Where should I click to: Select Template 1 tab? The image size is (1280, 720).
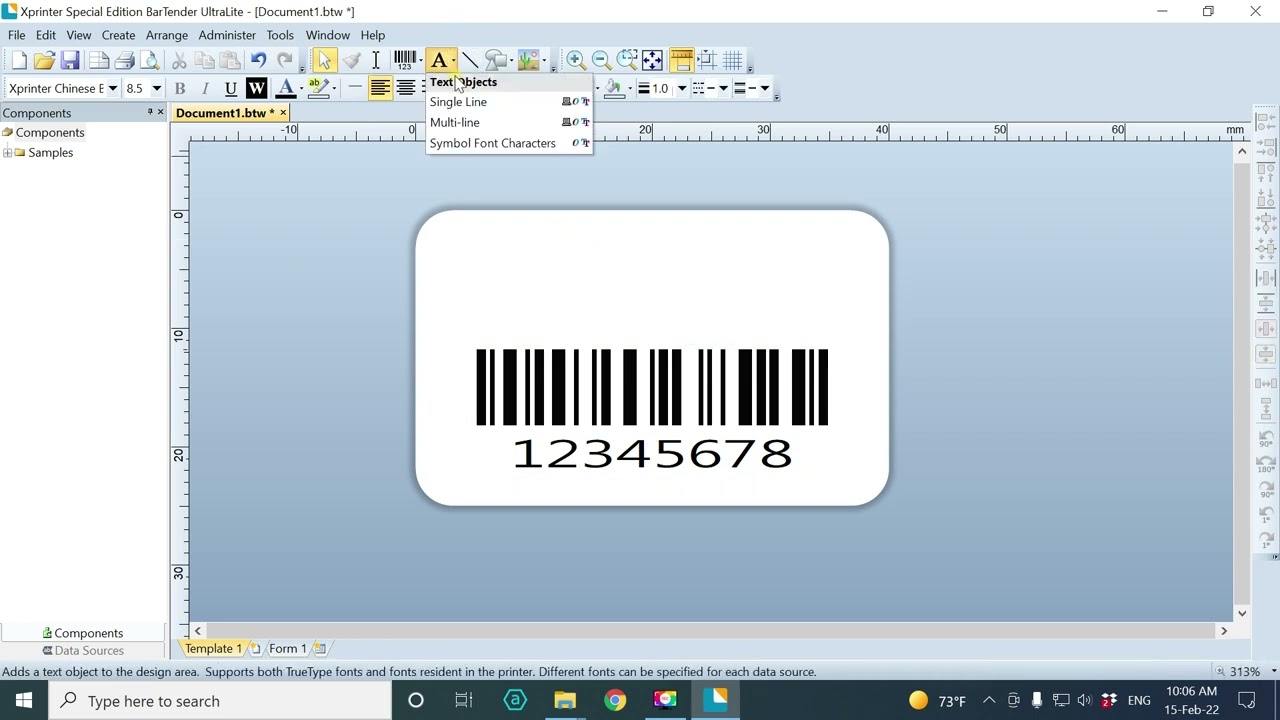pyautogui.click(x=212, y=649)
